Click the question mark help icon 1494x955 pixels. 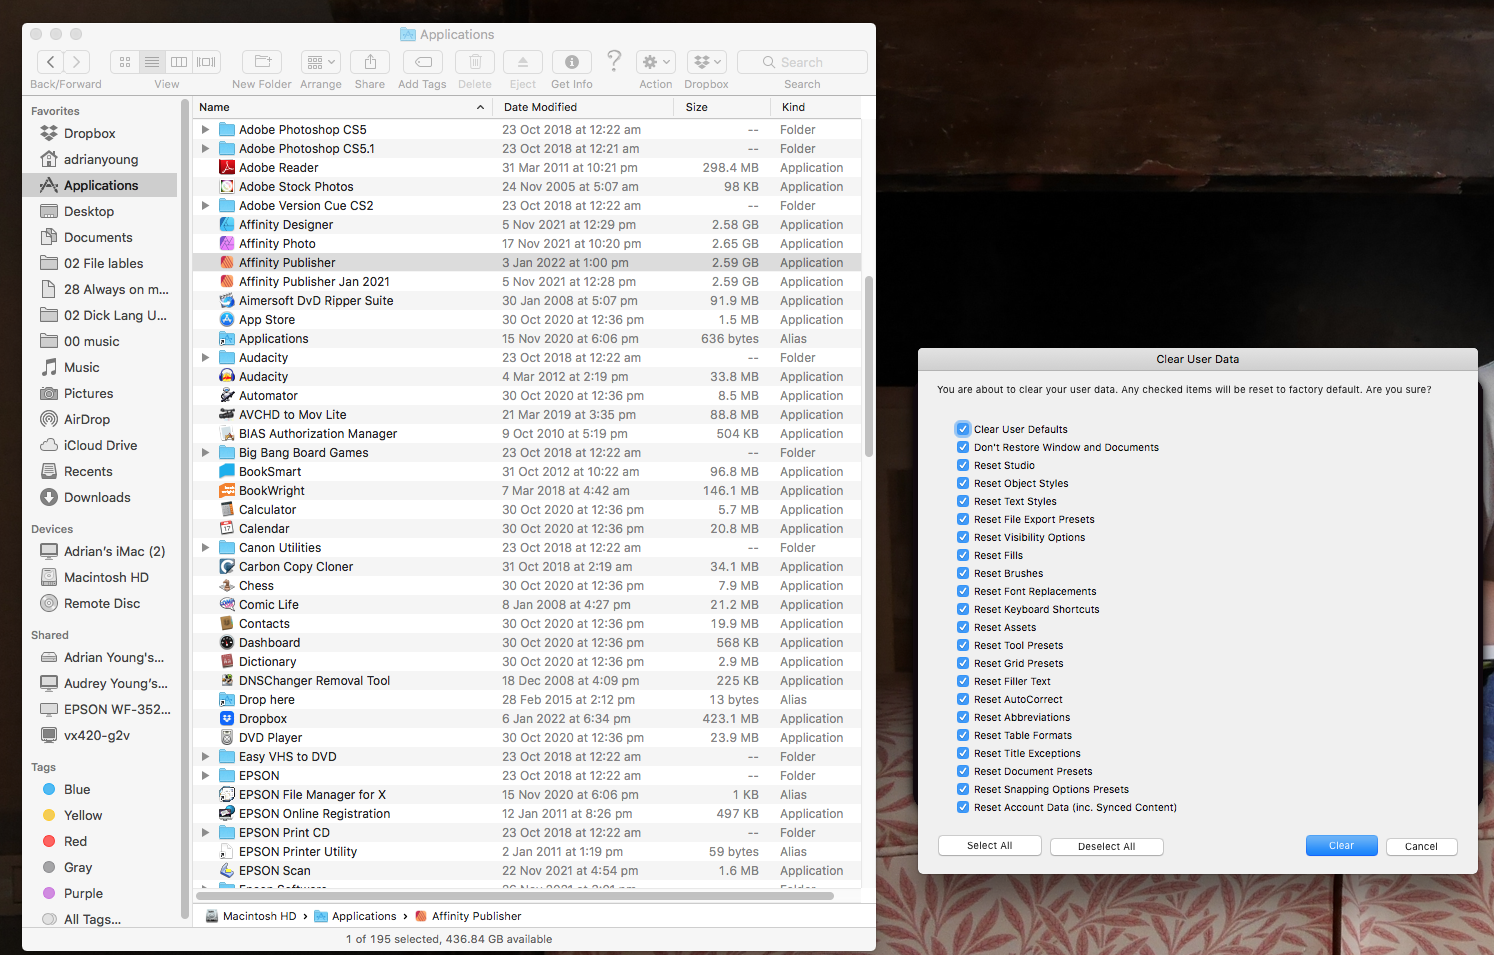614,61
